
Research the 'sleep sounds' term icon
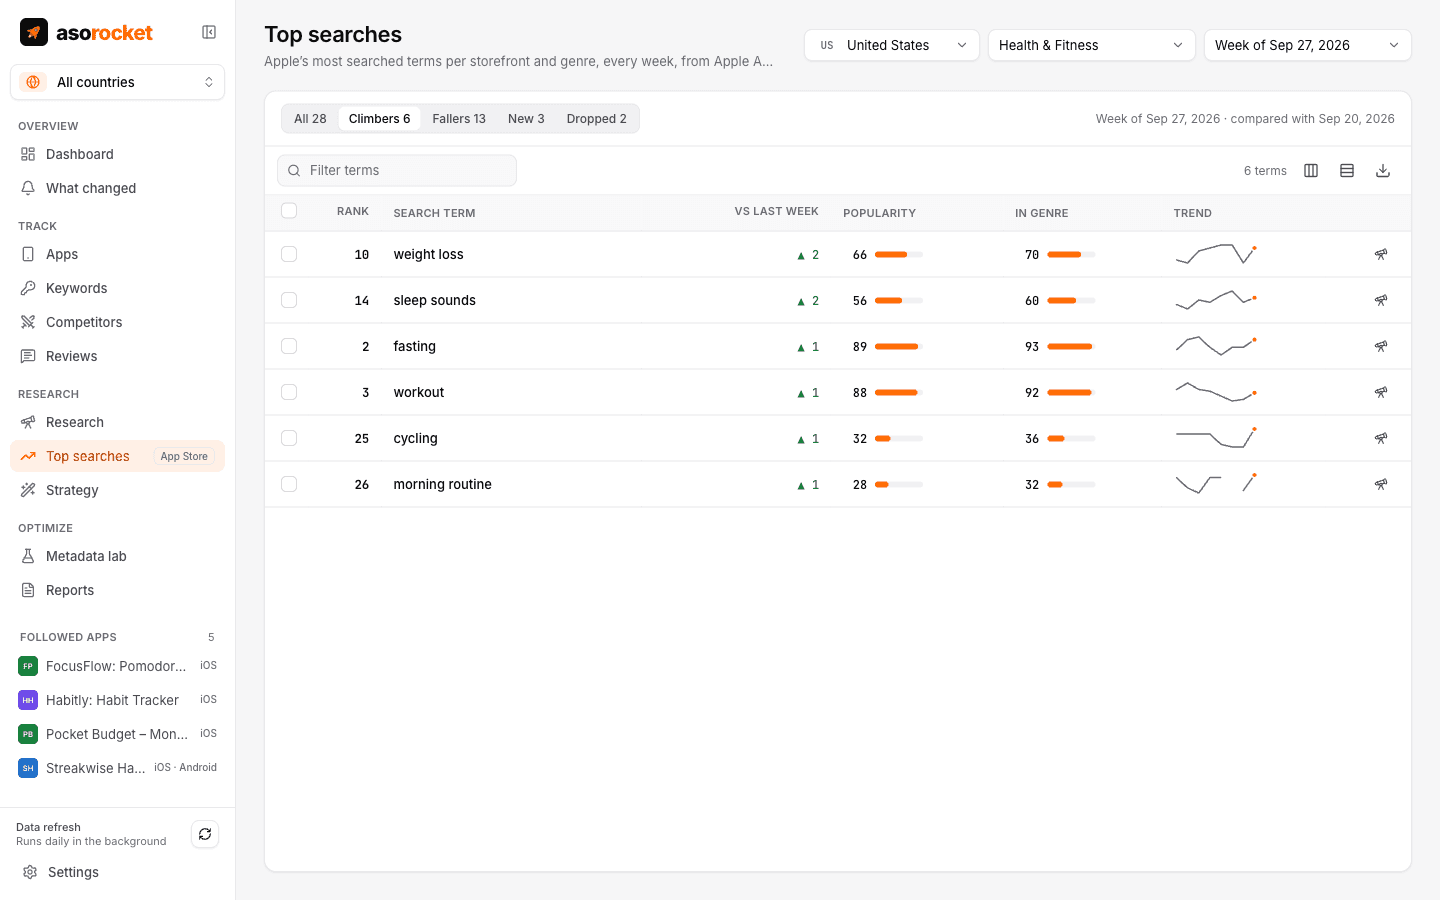click(1381, 301)
